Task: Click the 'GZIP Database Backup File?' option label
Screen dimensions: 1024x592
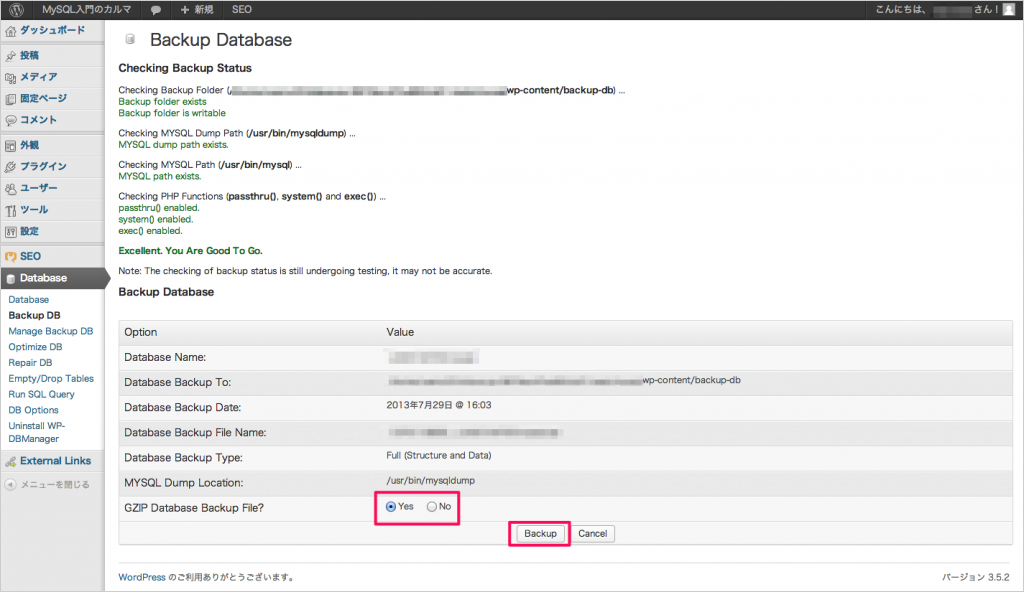Action: (194, 508)
